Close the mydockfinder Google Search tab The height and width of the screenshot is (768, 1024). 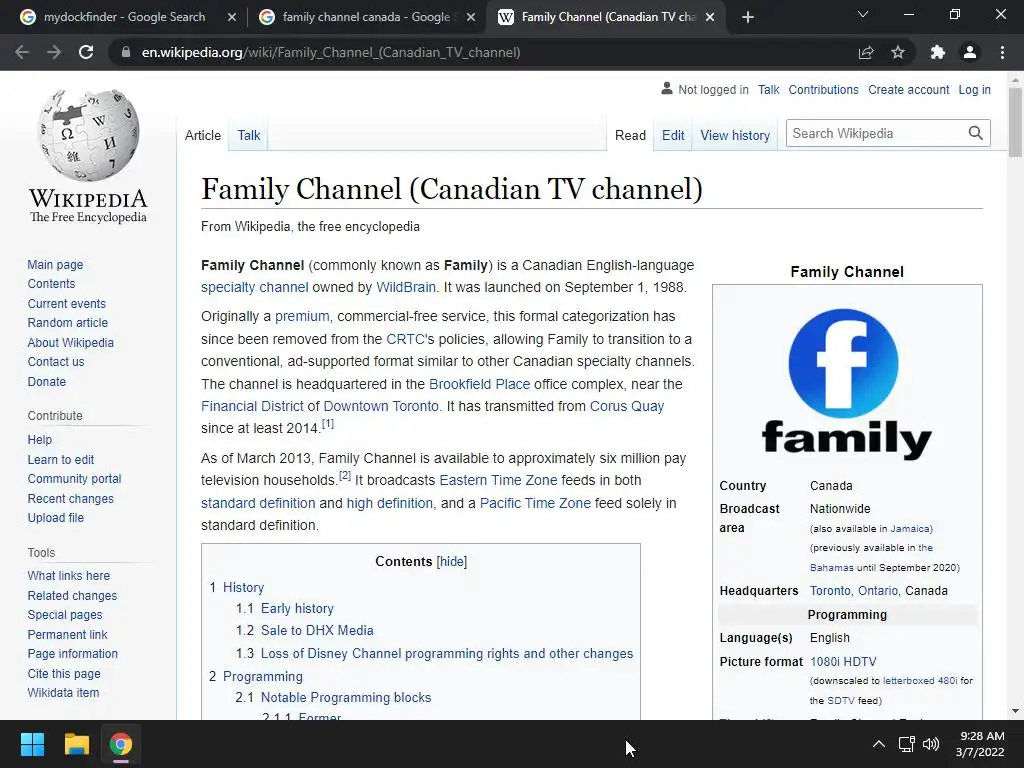(231, 17)
